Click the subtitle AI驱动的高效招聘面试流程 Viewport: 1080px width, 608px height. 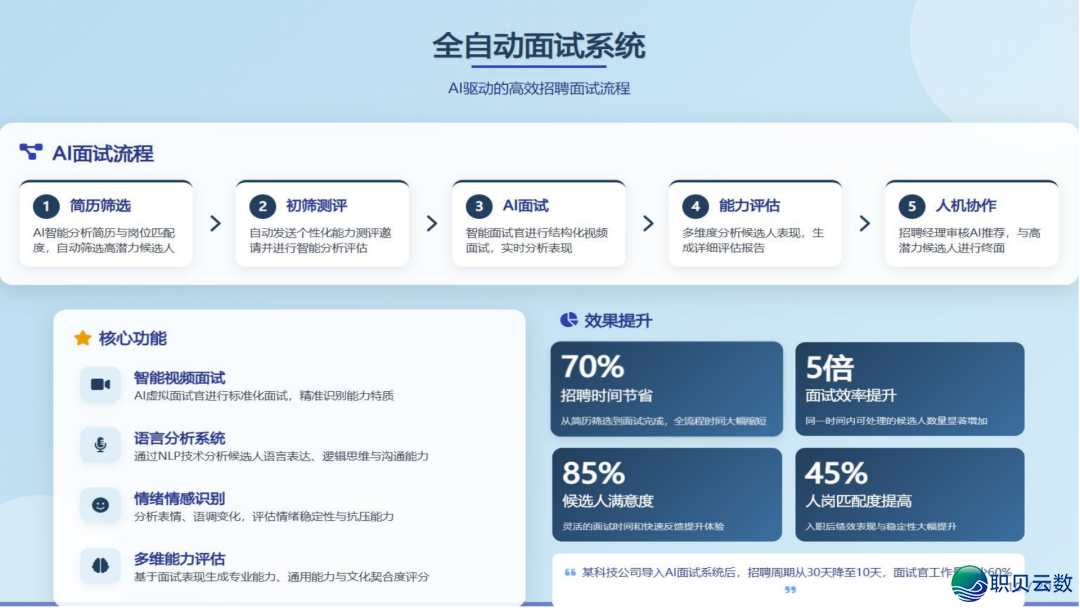(539, 88)
